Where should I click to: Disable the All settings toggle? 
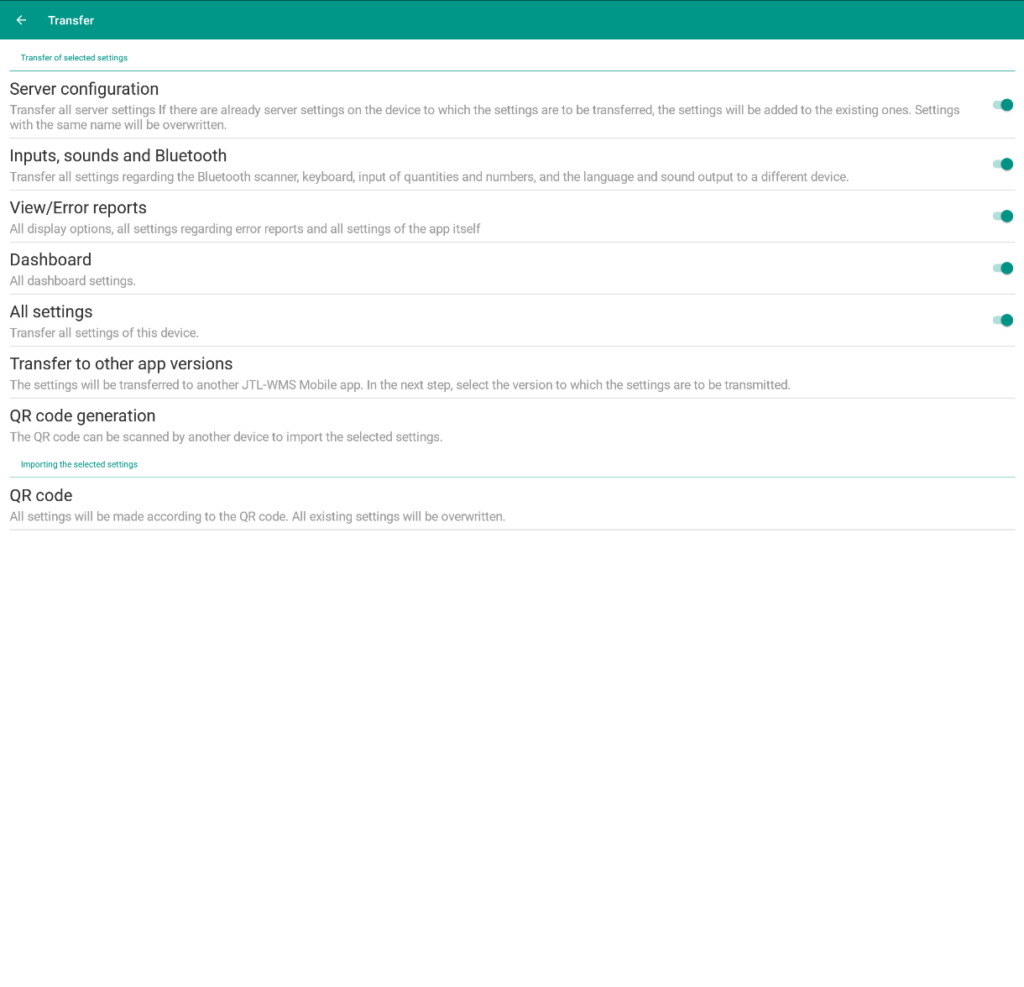coord(1002,320)
